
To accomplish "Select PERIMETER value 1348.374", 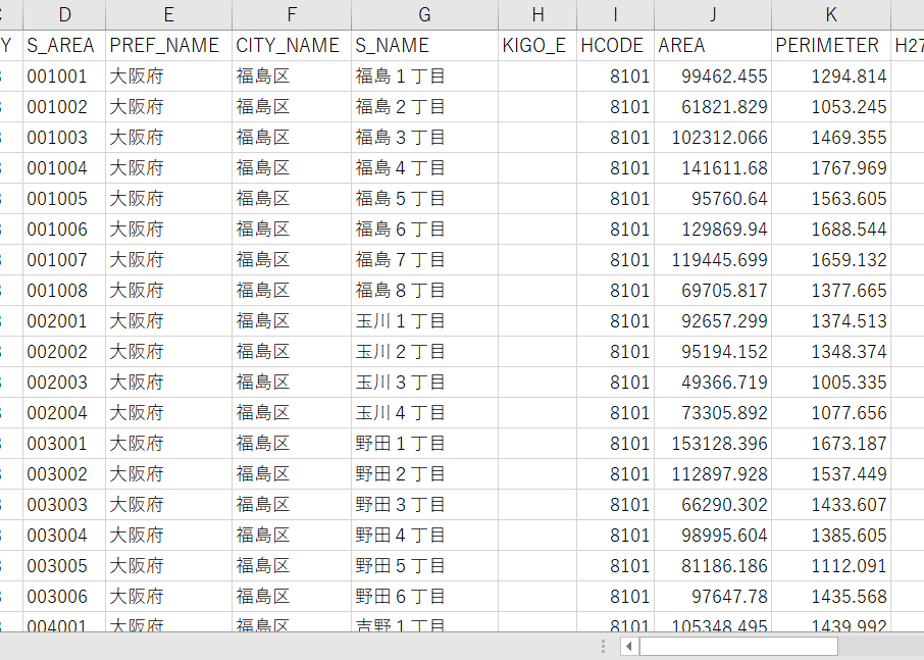I will [831, 352].
